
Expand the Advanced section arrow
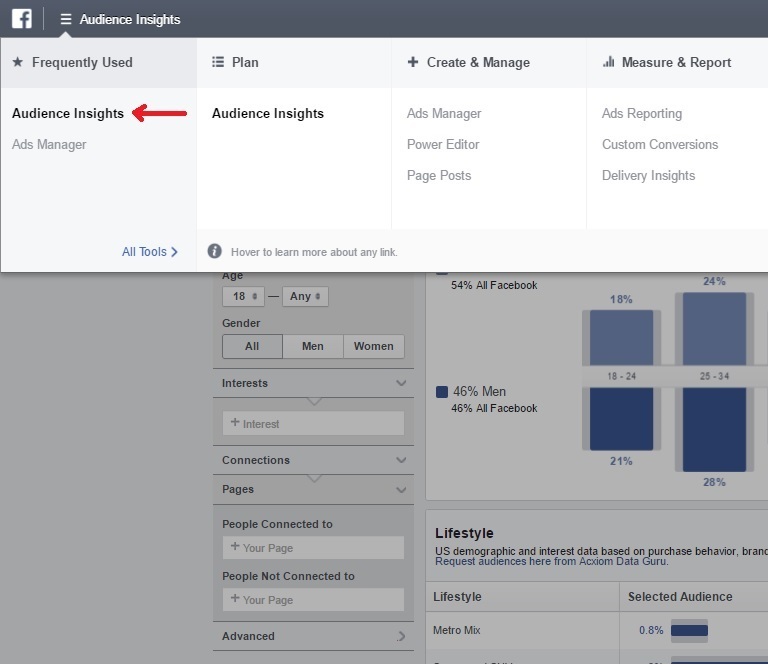402,636
